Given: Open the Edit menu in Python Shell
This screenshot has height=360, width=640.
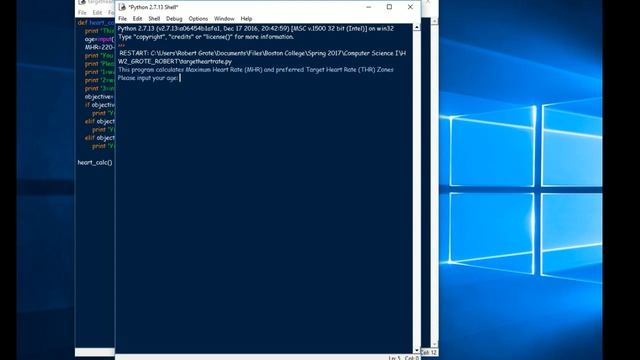Looking at the screenshot, I should (138, 19).
